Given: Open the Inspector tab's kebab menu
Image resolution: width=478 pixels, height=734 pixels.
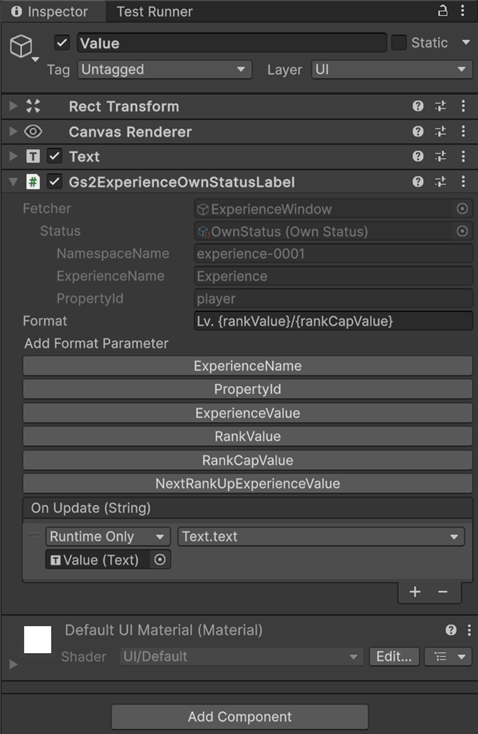Looking at the screenshot, I should 463,11.
